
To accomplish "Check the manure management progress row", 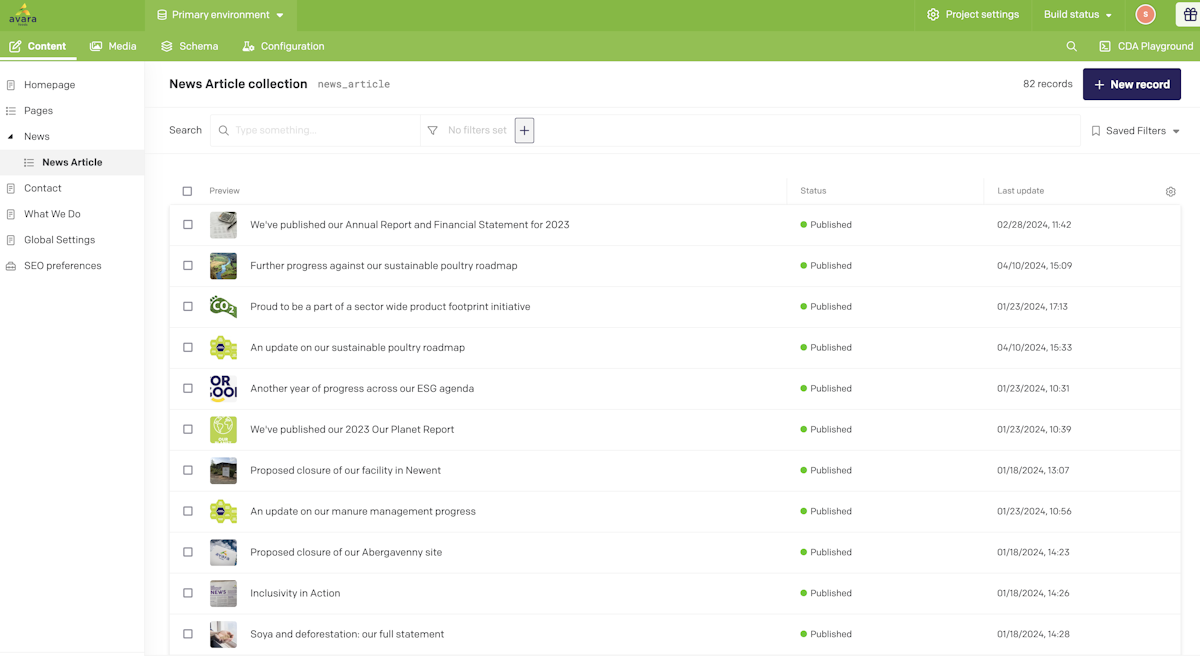I will (x=187, y=511).
